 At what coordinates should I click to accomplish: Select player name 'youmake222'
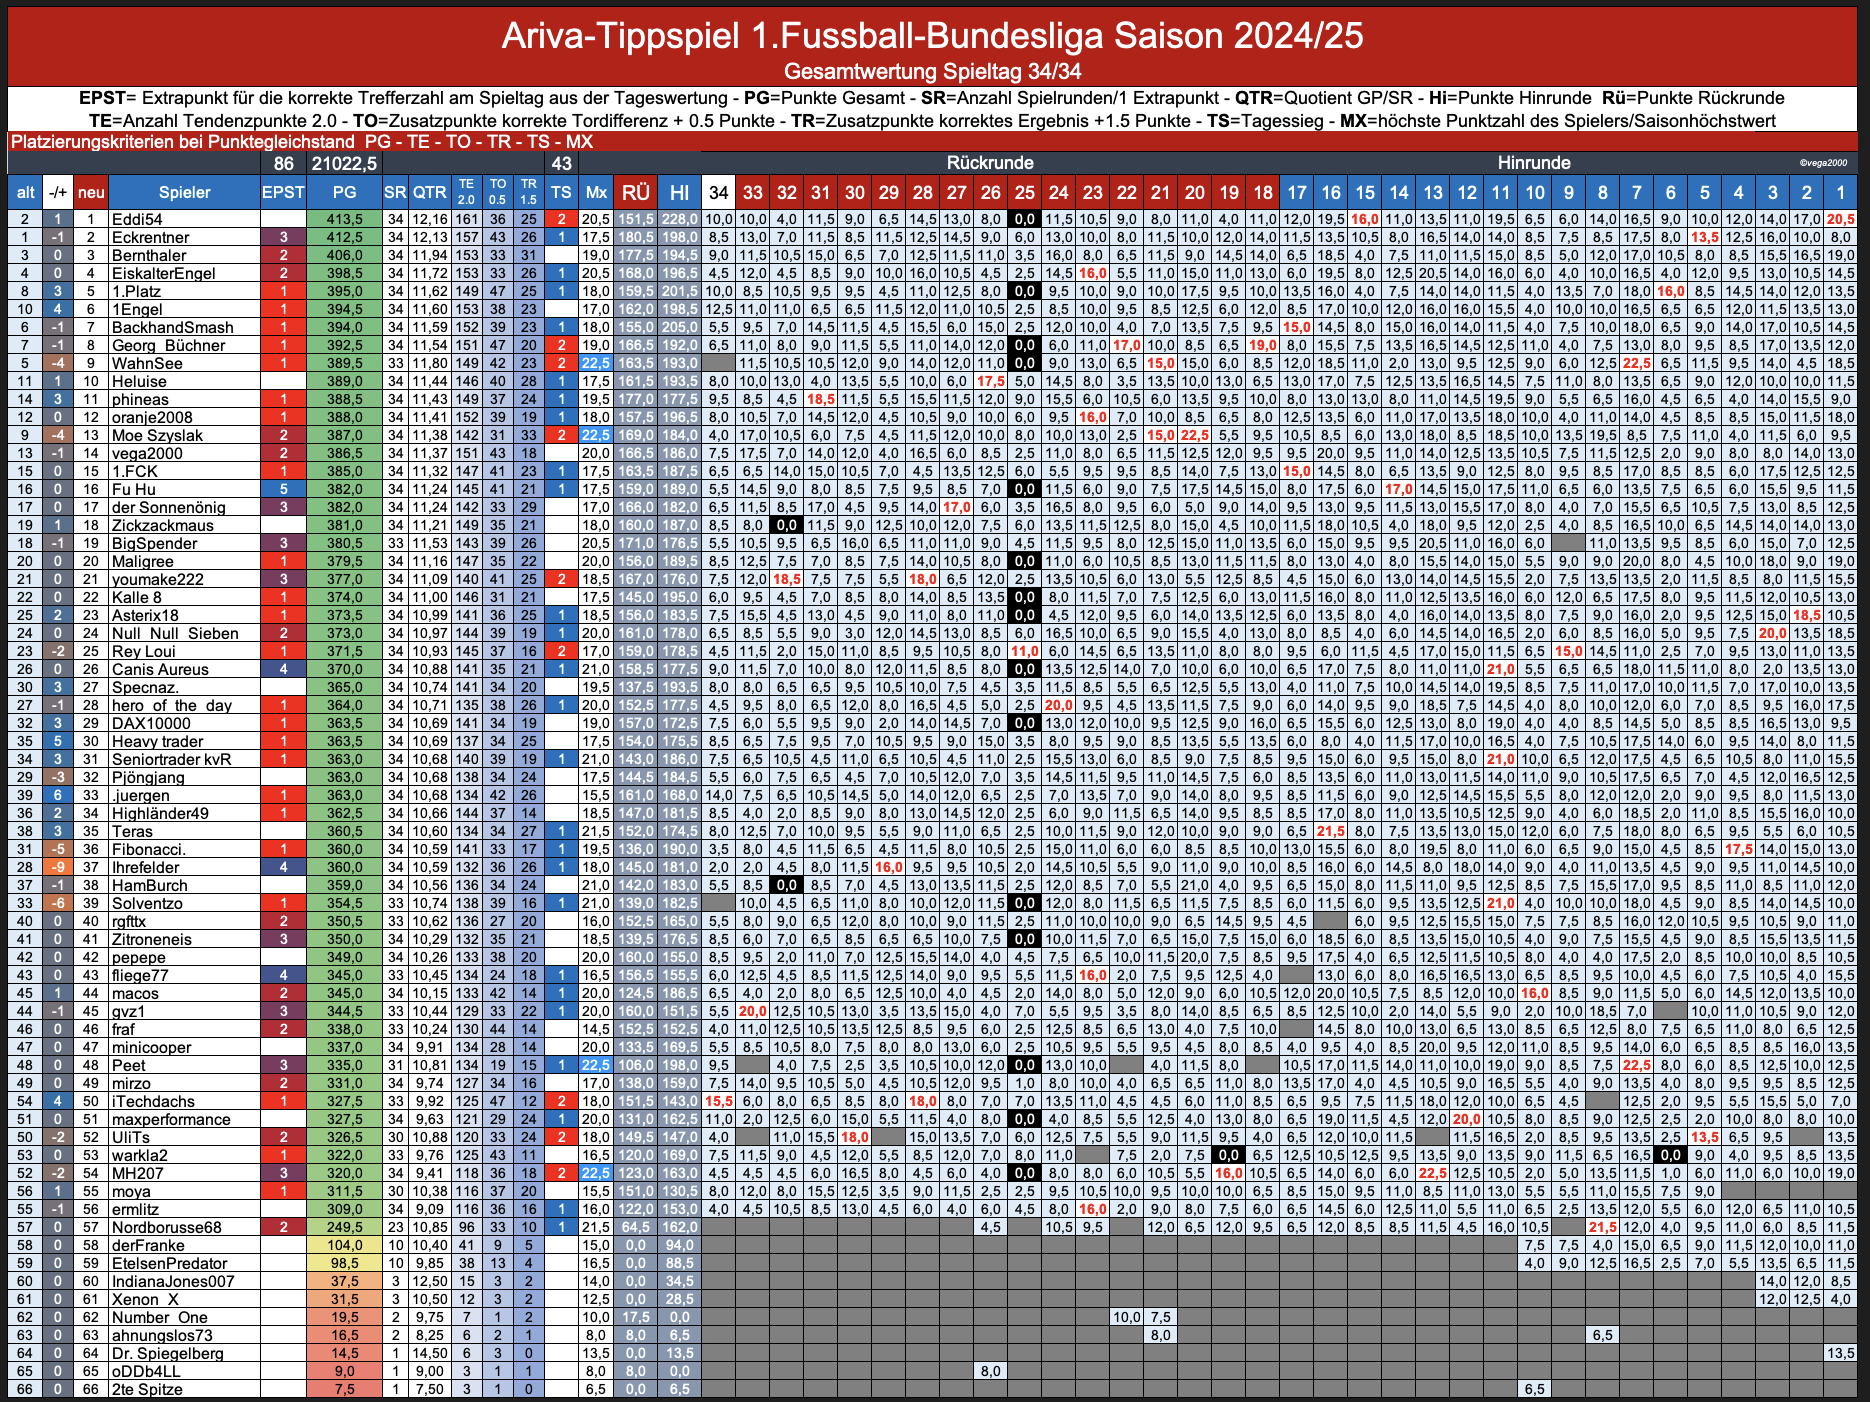click(x=157, y=579)
